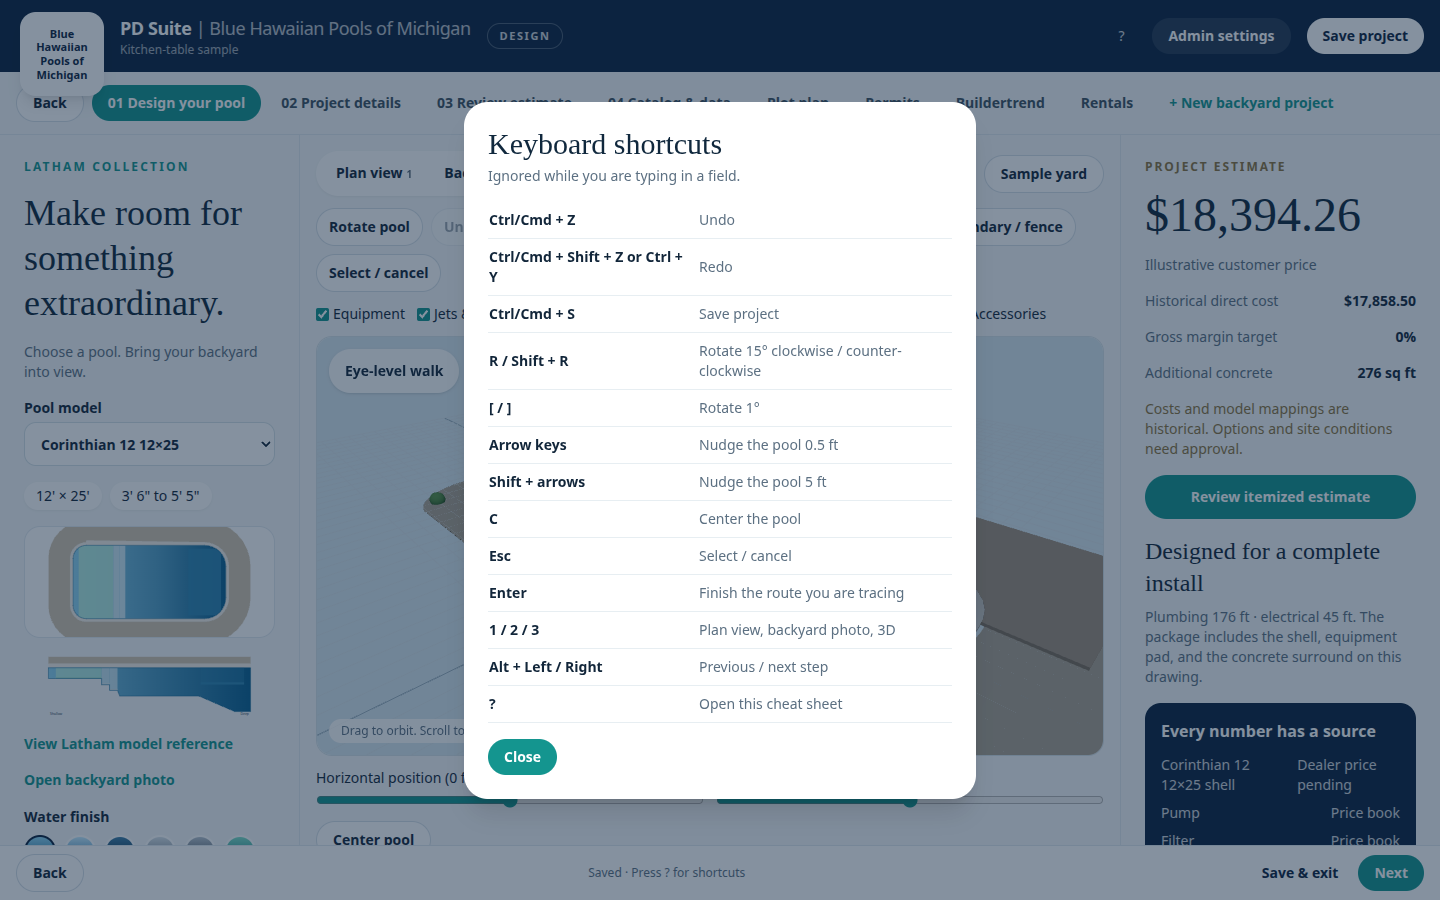Click the footer Back button
The height and width of the screenshot is (900, 1440).
pos(50,873)
